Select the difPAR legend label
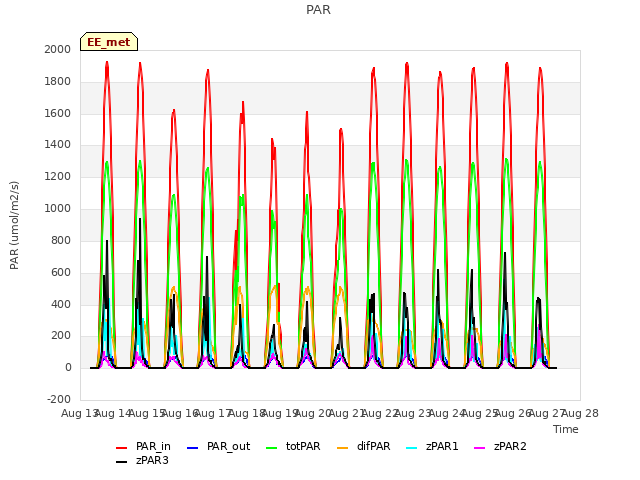The height and width of the screenshot is (480, 640). coord(373,446)
